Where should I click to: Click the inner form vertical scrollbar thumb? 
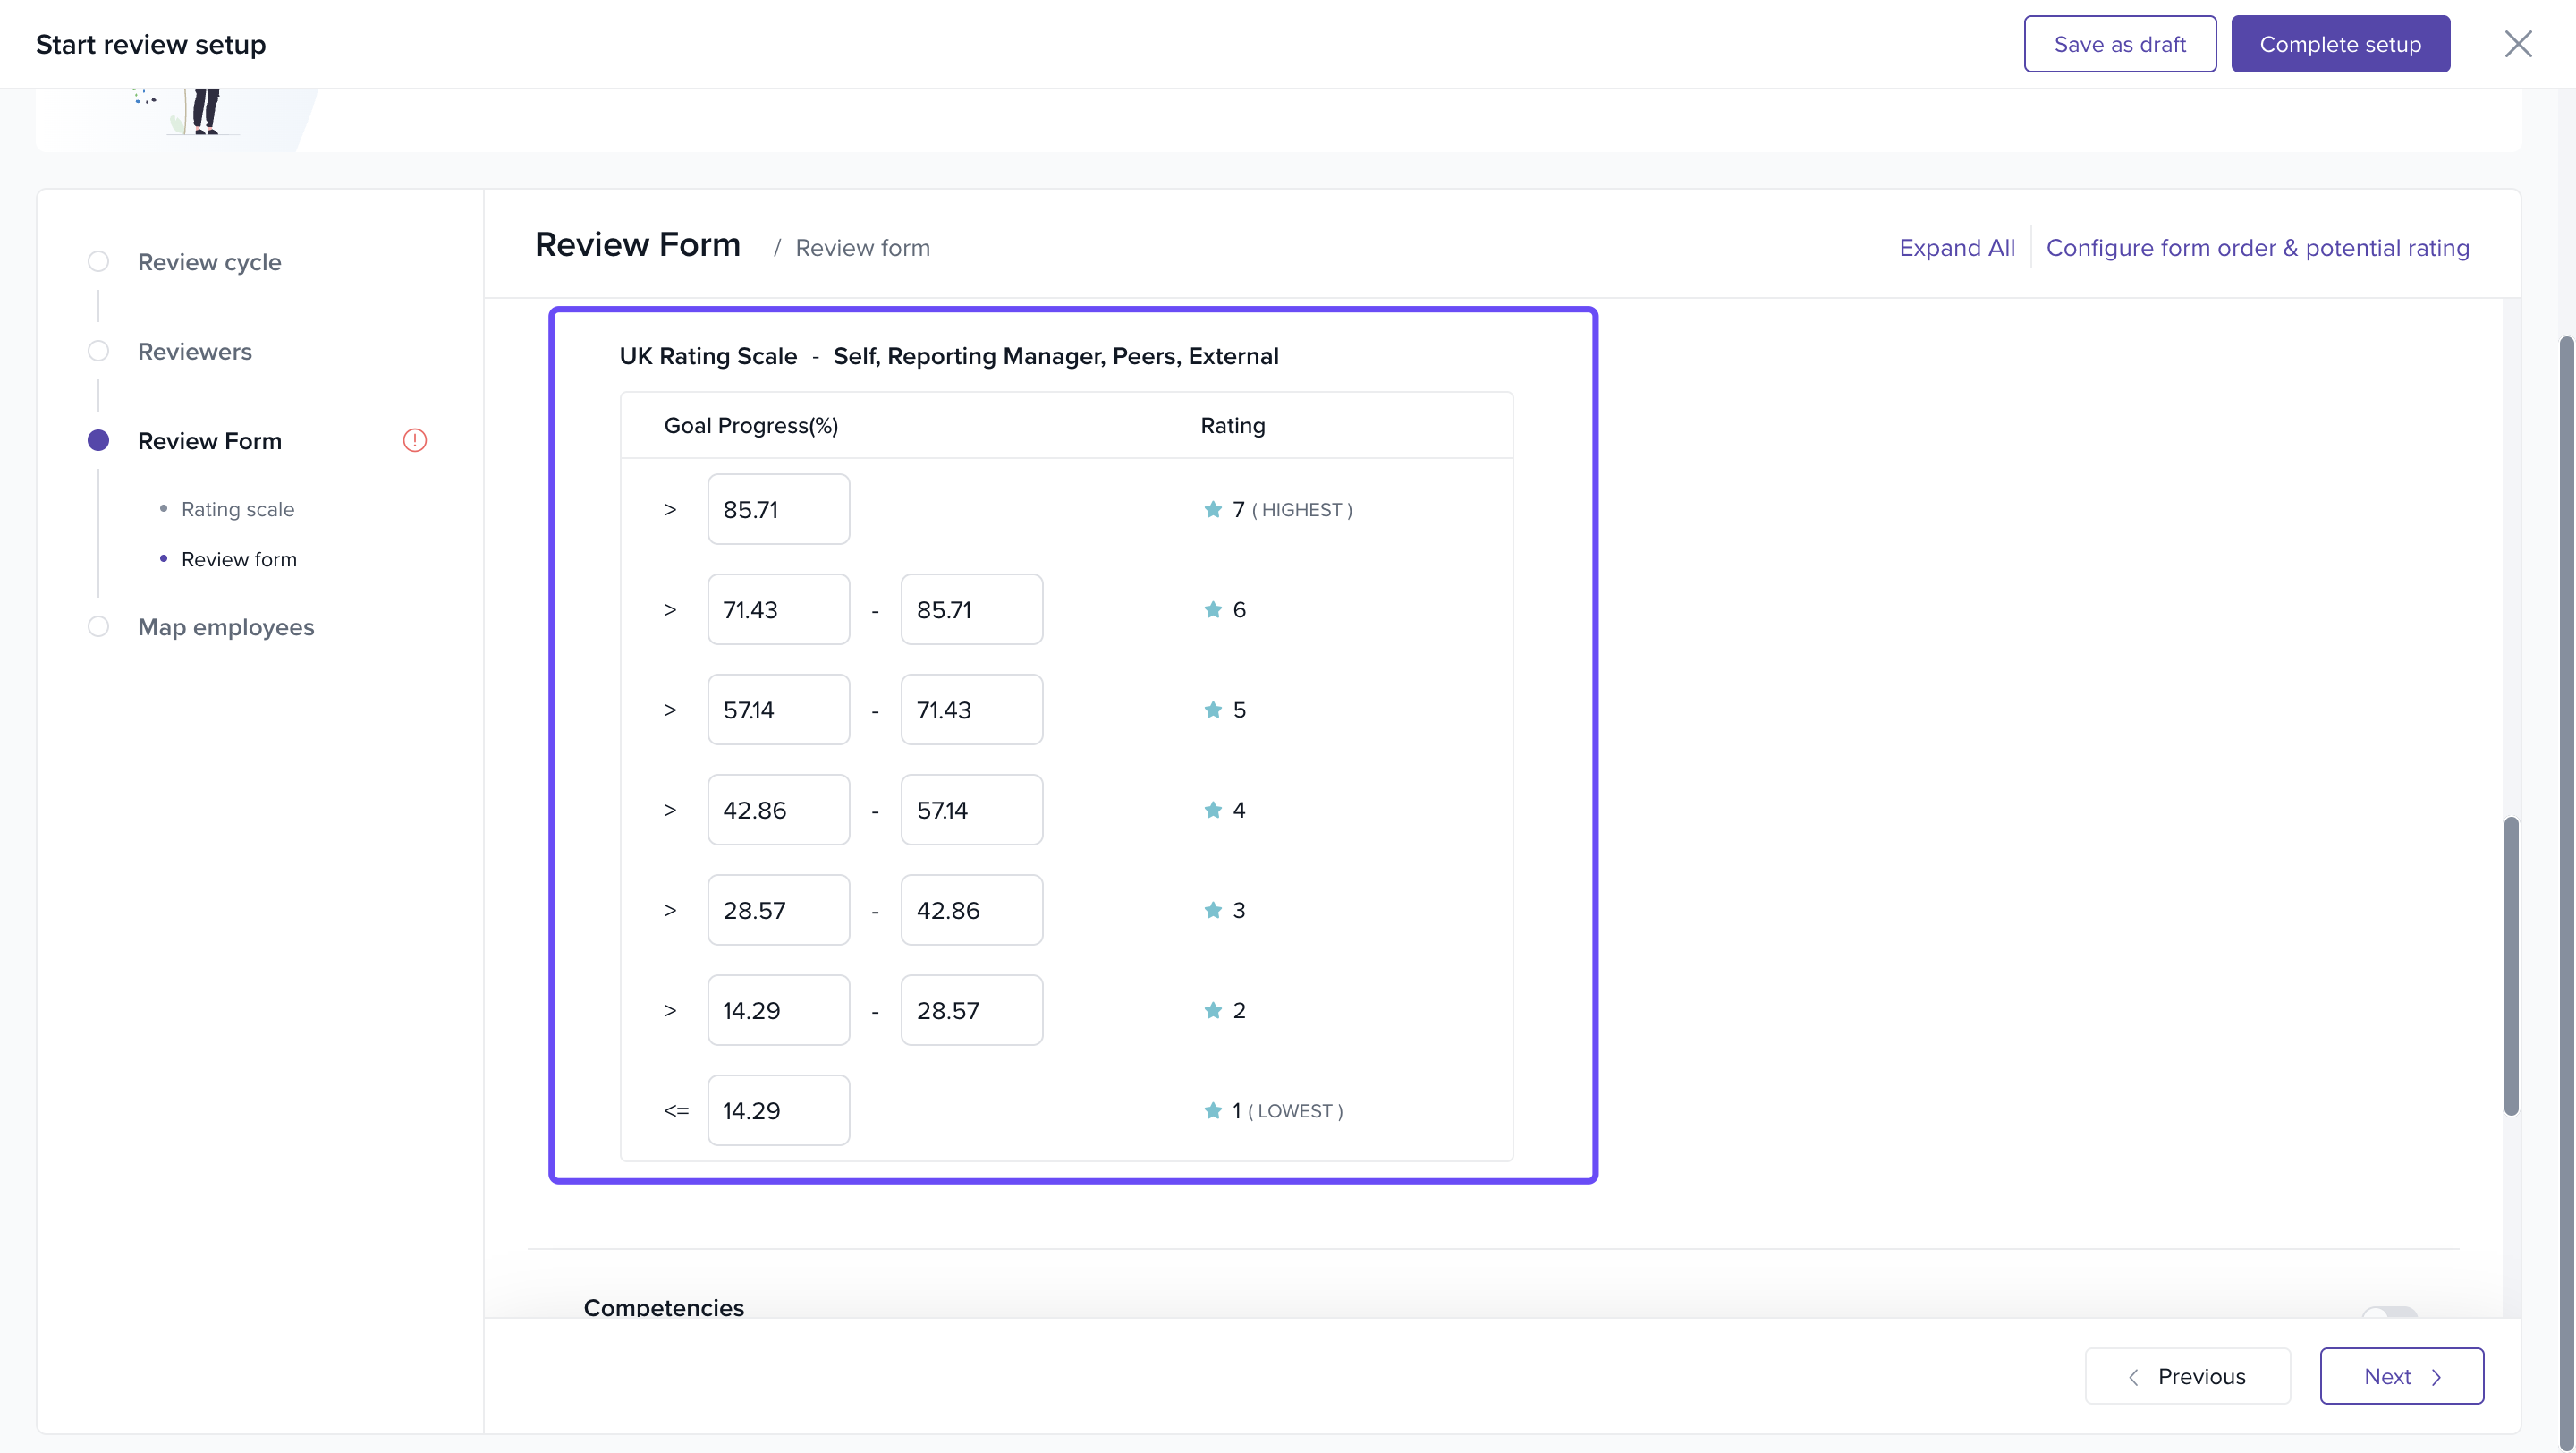[2510, 965]
